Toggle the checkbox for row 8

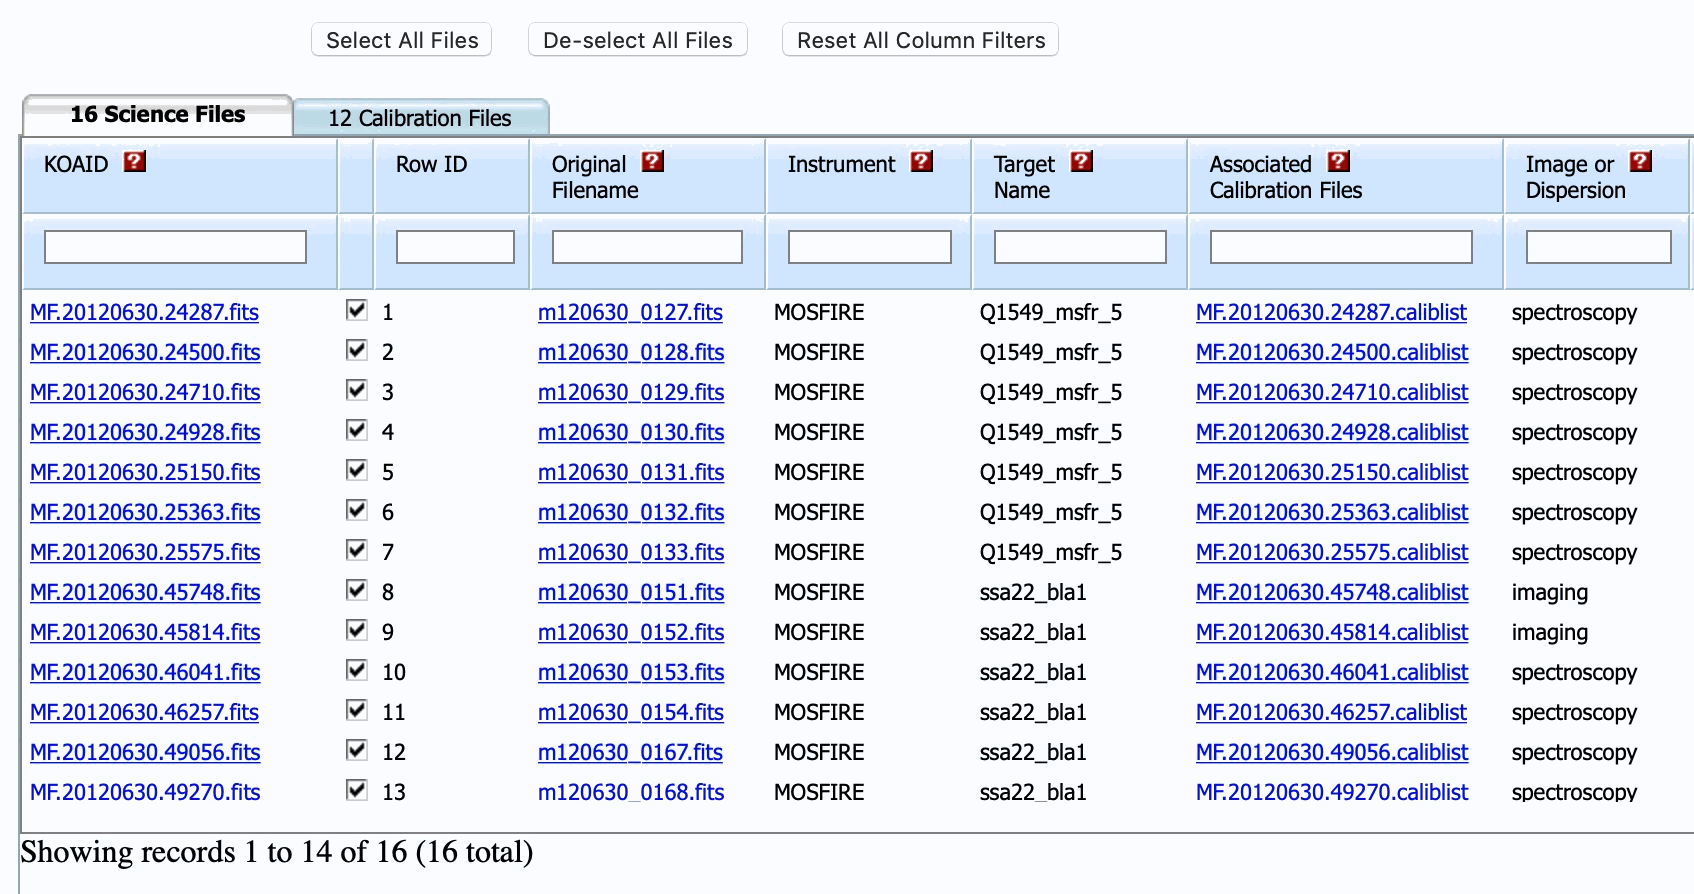point(356,590)
